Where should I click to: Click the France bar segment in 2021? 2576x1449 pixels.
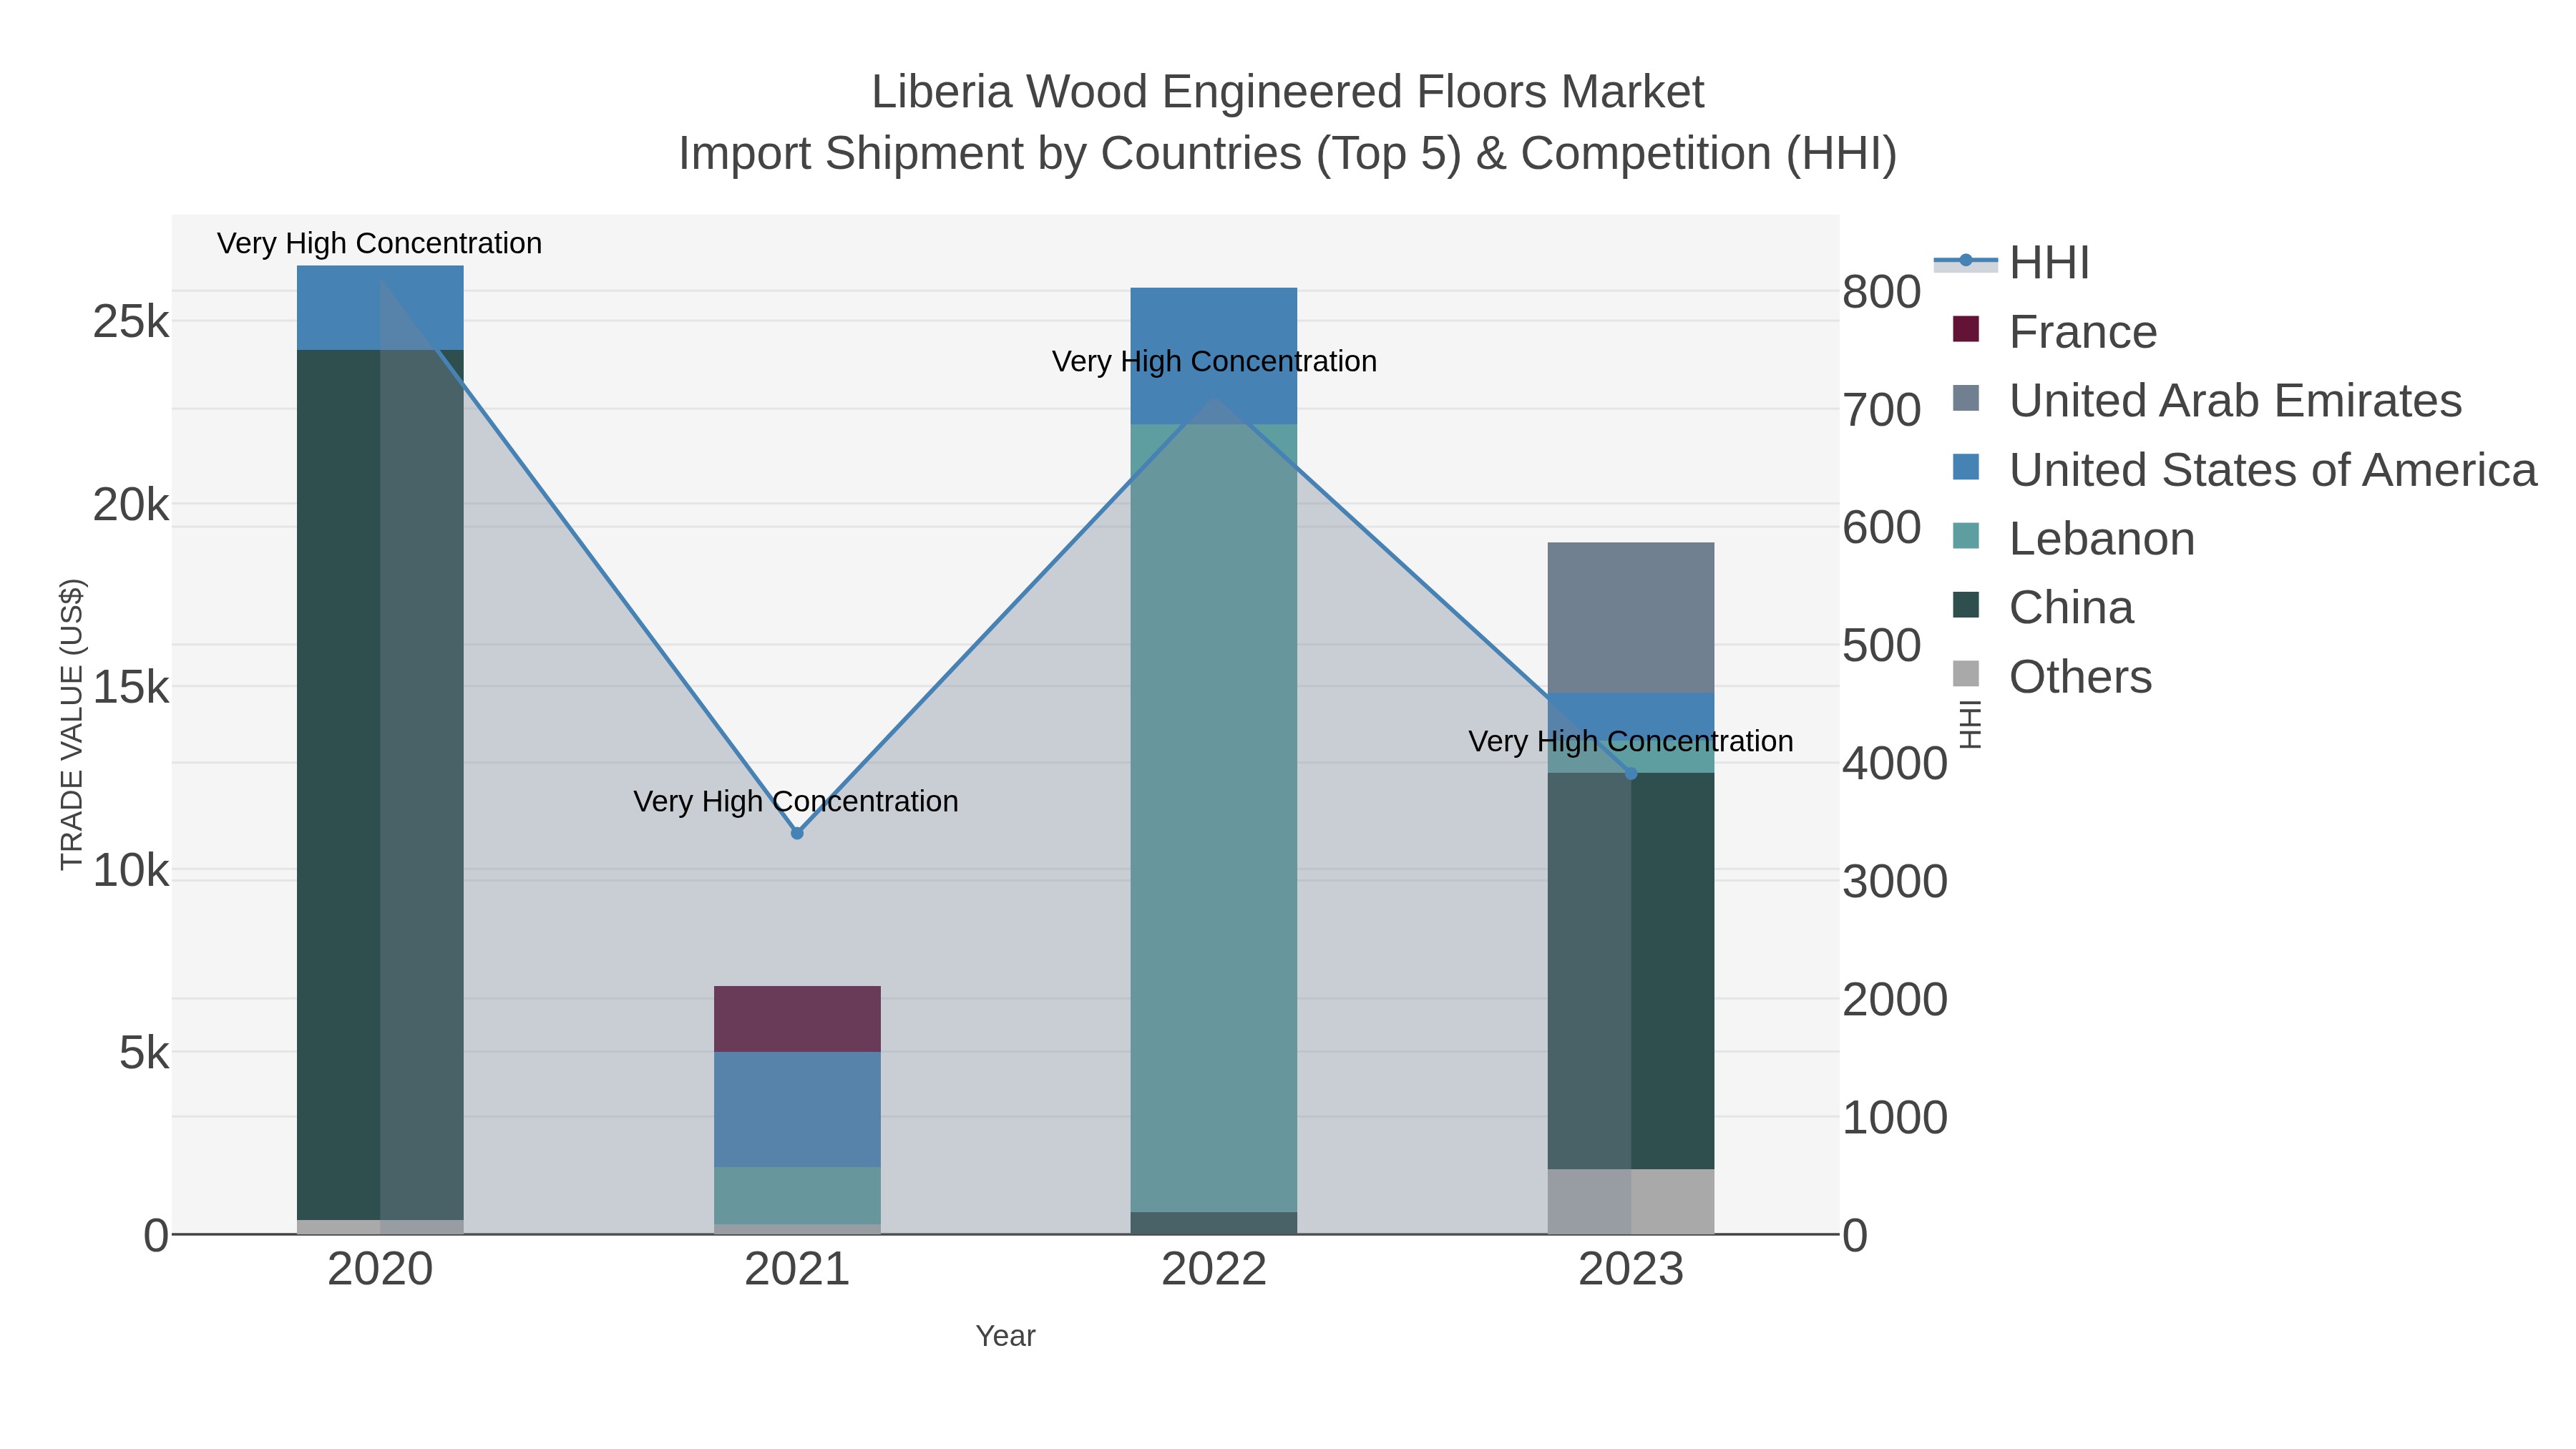click(x=797, y=1019)
